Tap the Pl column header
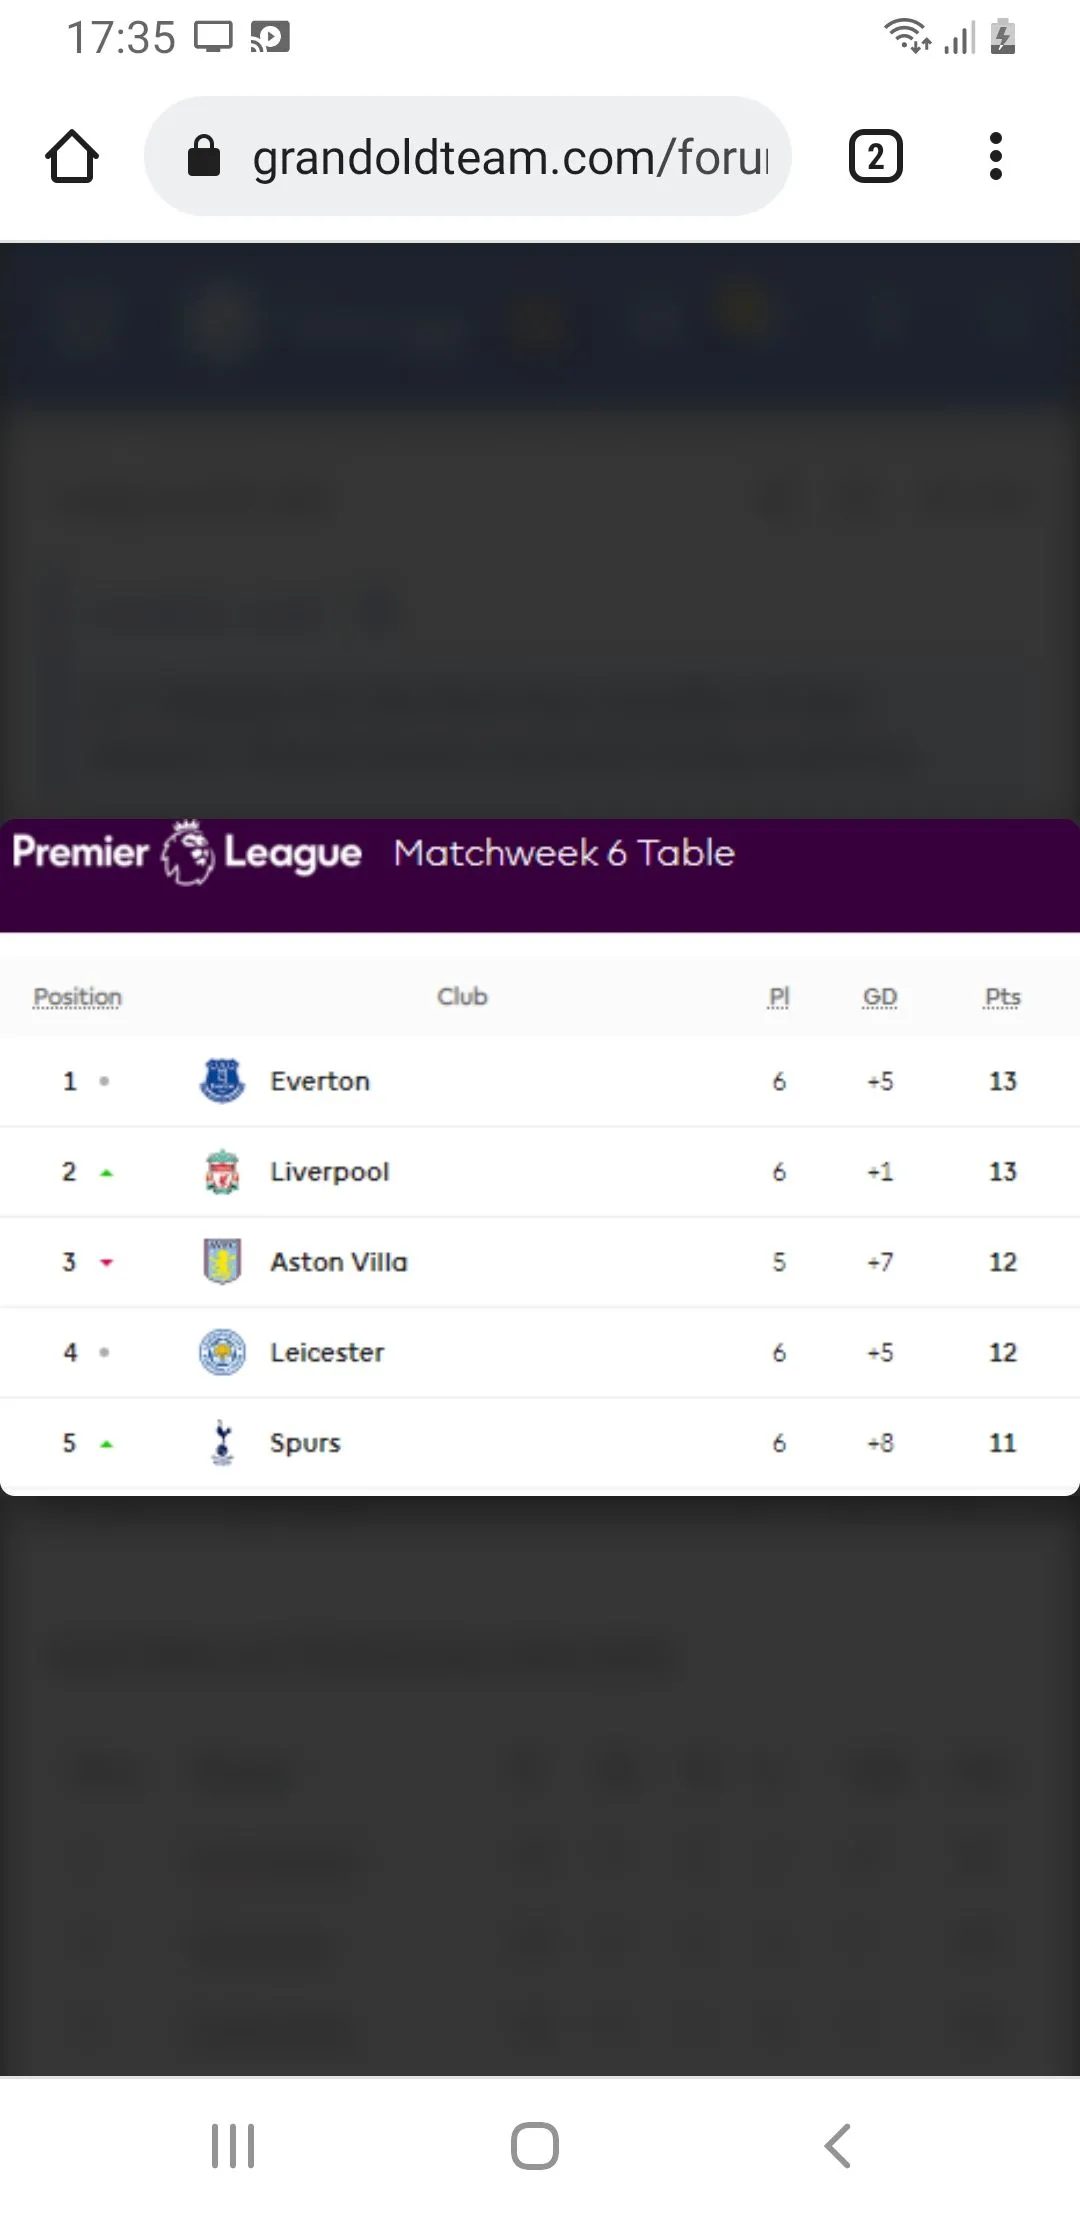The height and width of the screenshot is (2220, 1080). coord(779,997)
